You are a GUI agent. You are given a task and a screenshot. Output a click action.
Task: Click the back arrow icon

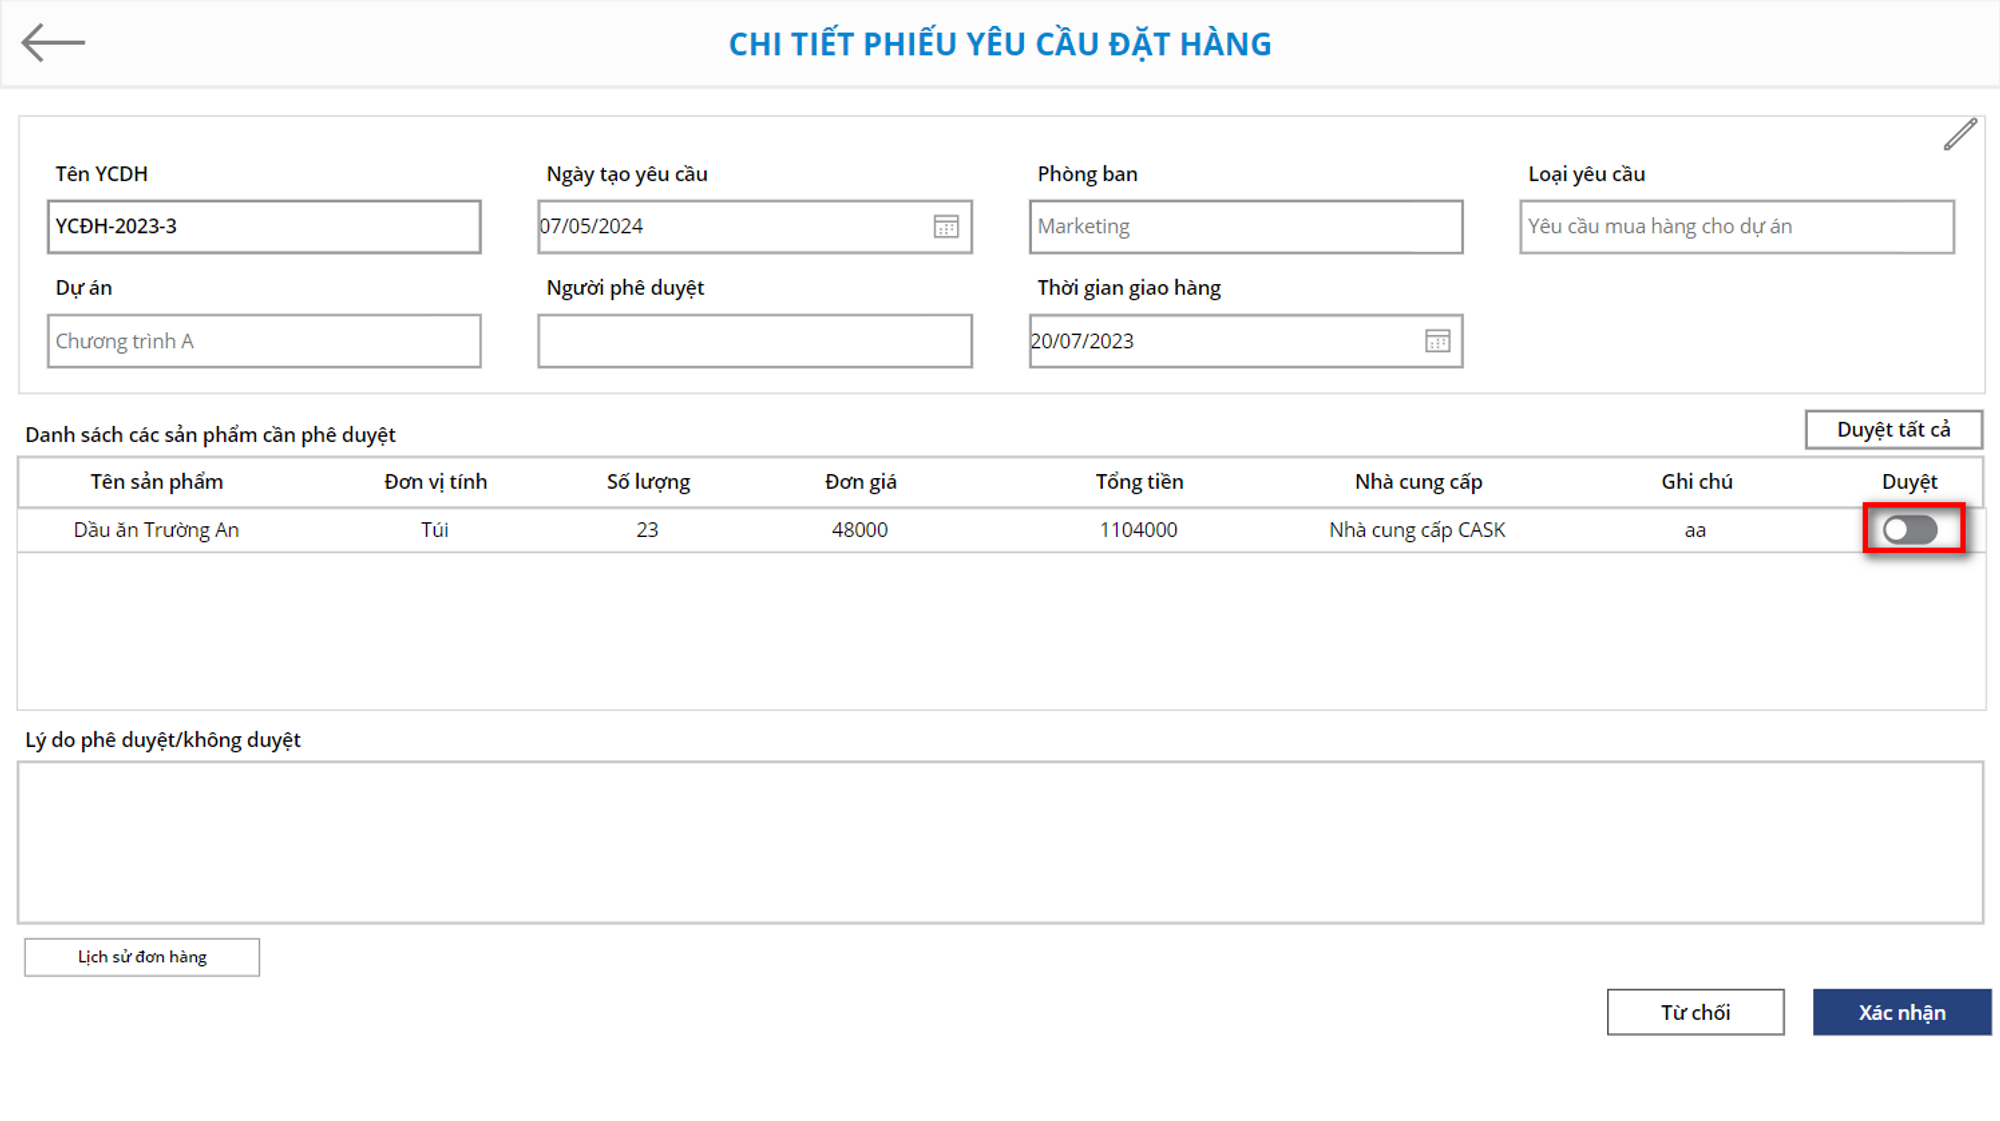pos(53,42)
